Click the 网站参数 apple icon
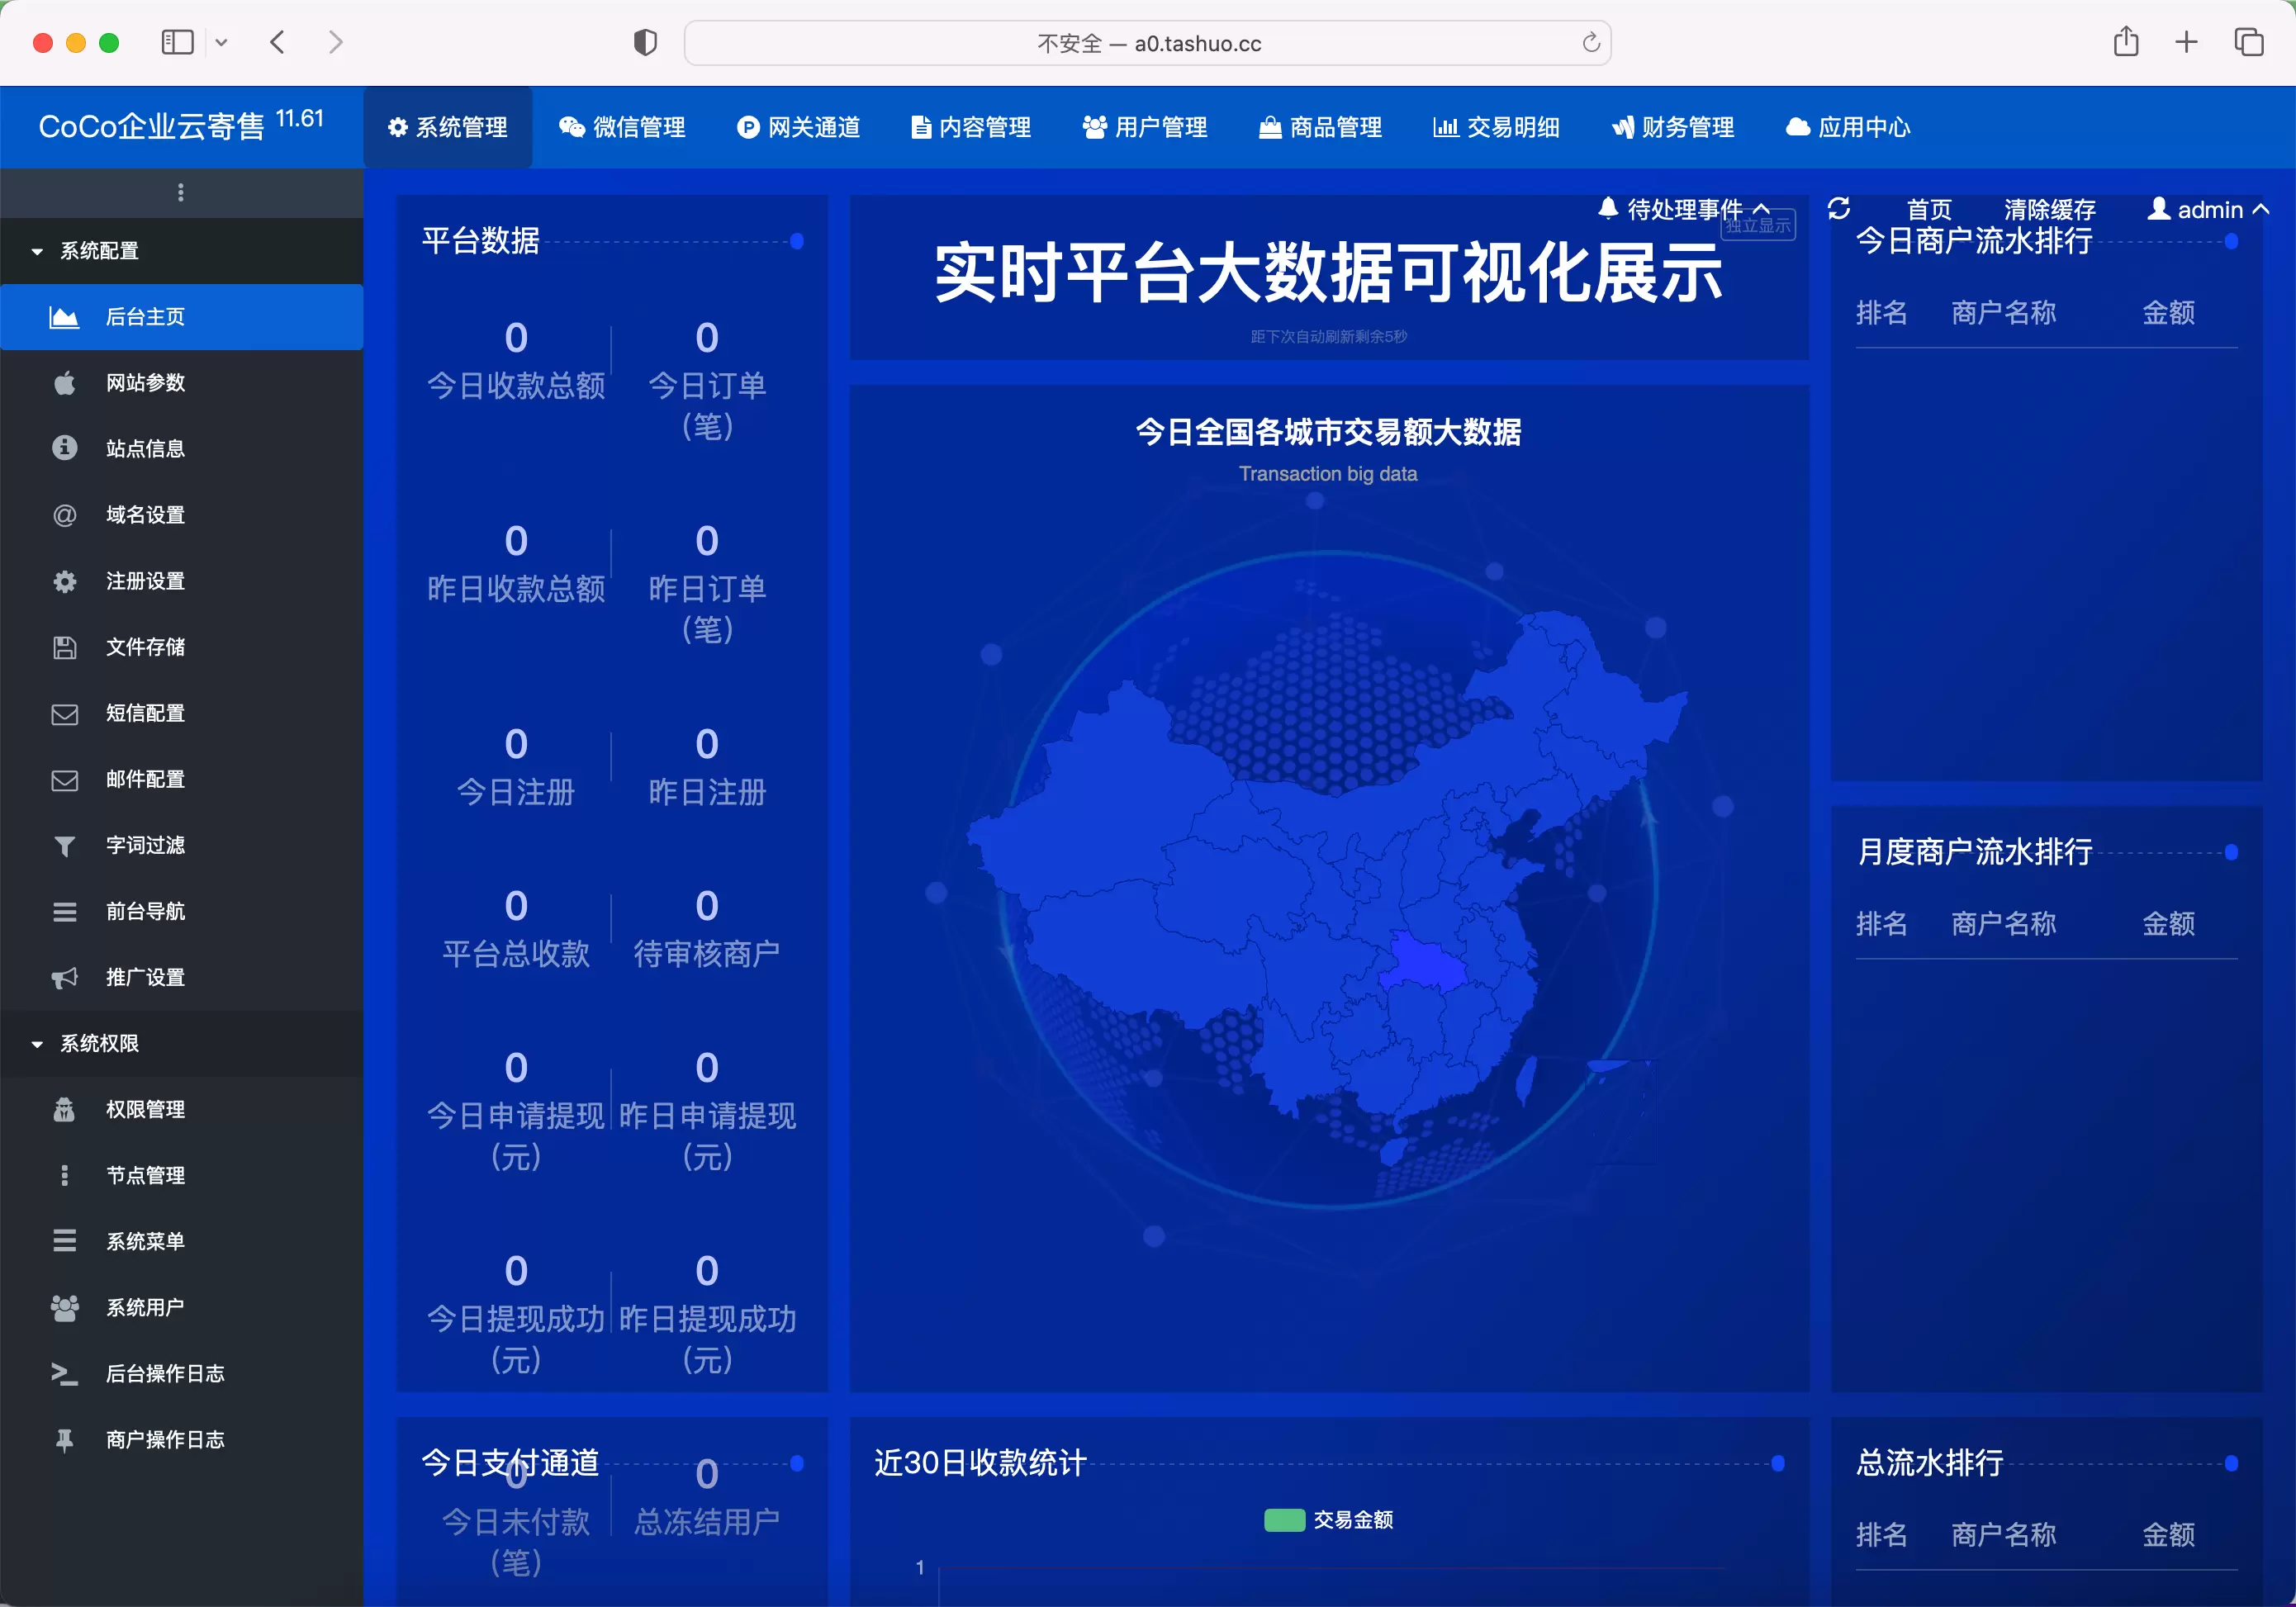This screenshot has width=2296, height=1607. [x=64, y=383]
